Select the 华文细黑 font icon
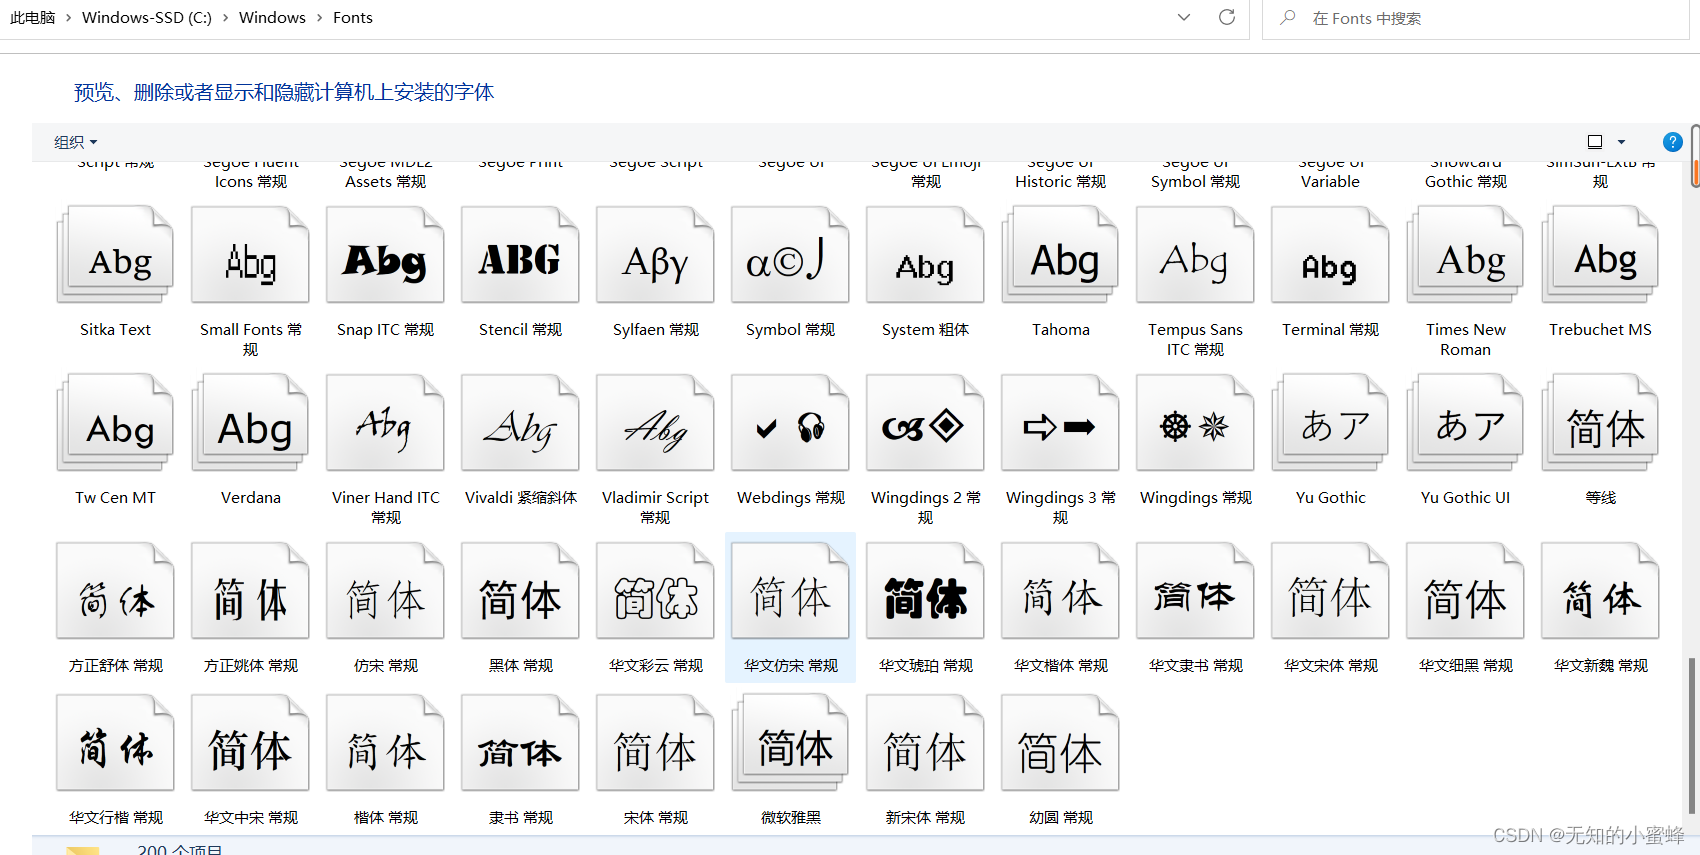The image size is (1700, 855). 1465,591
